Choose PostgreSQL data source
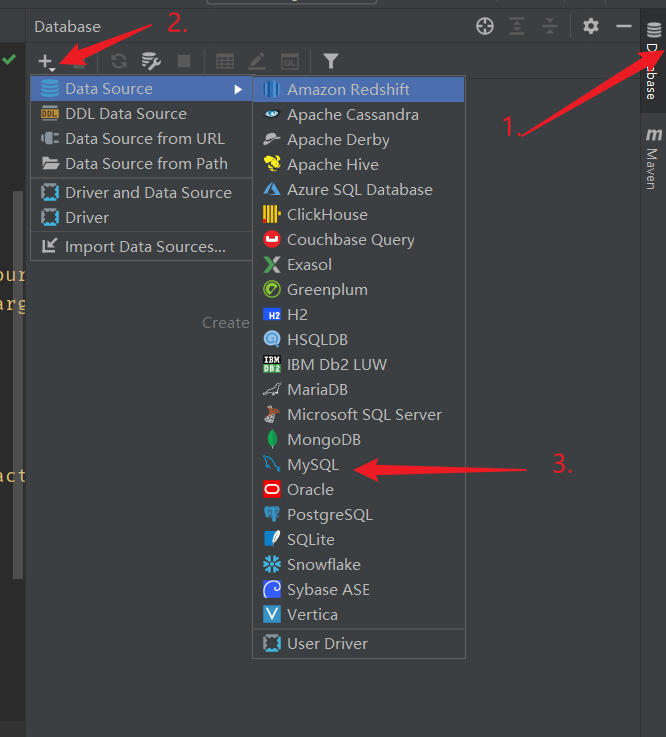The width and height of the screenshot is (666, 737). [329, 515]
